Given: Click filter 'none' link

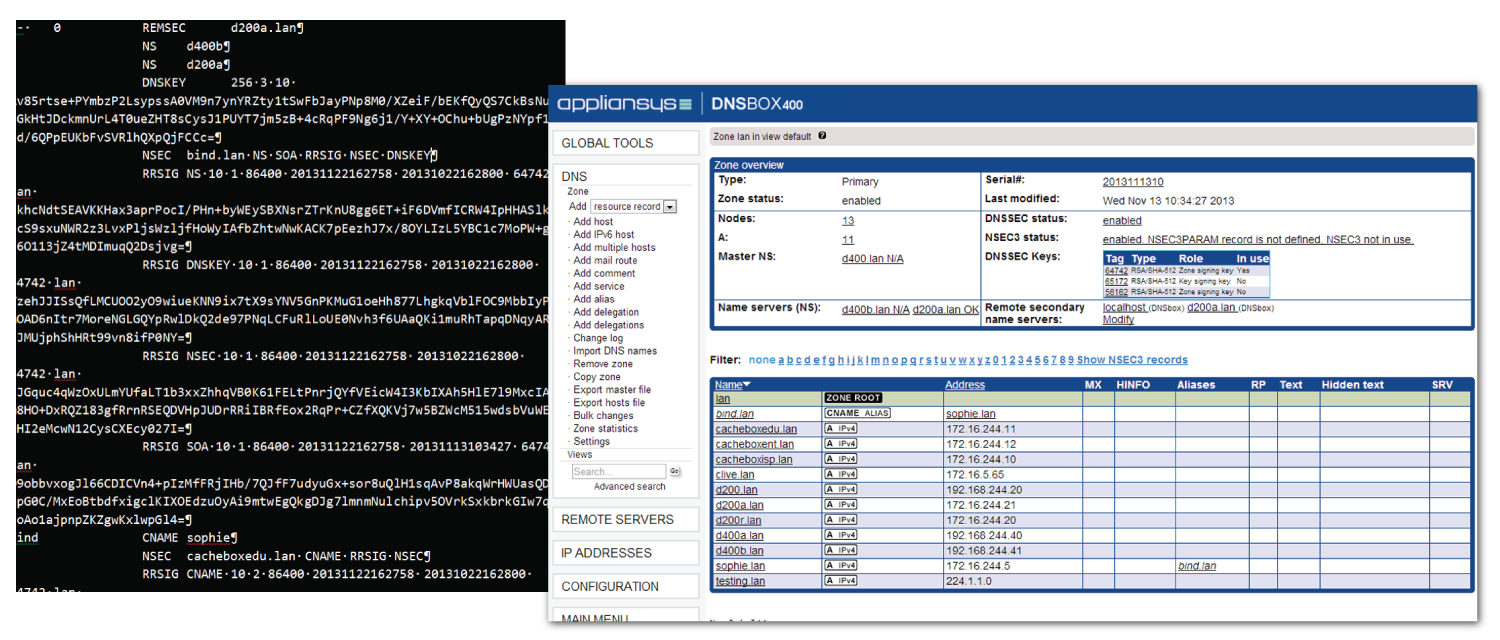Looking at the screenshot, I should pyautogui.click(x=762, y=360).
